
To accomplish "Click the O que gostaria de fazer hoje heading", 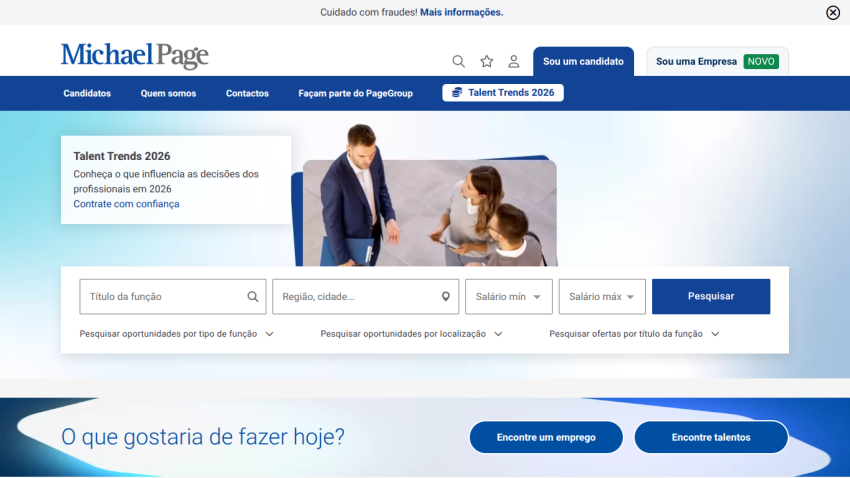I will [x=203, y=437].
